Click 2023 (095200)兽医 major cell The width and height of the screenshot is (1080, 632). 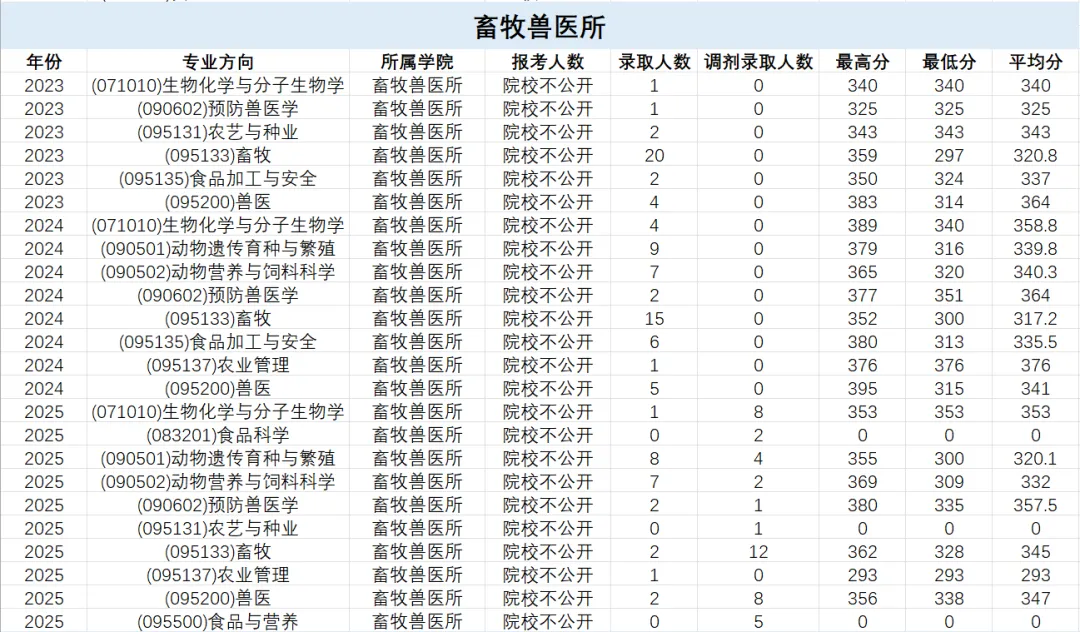coord(218,202)
